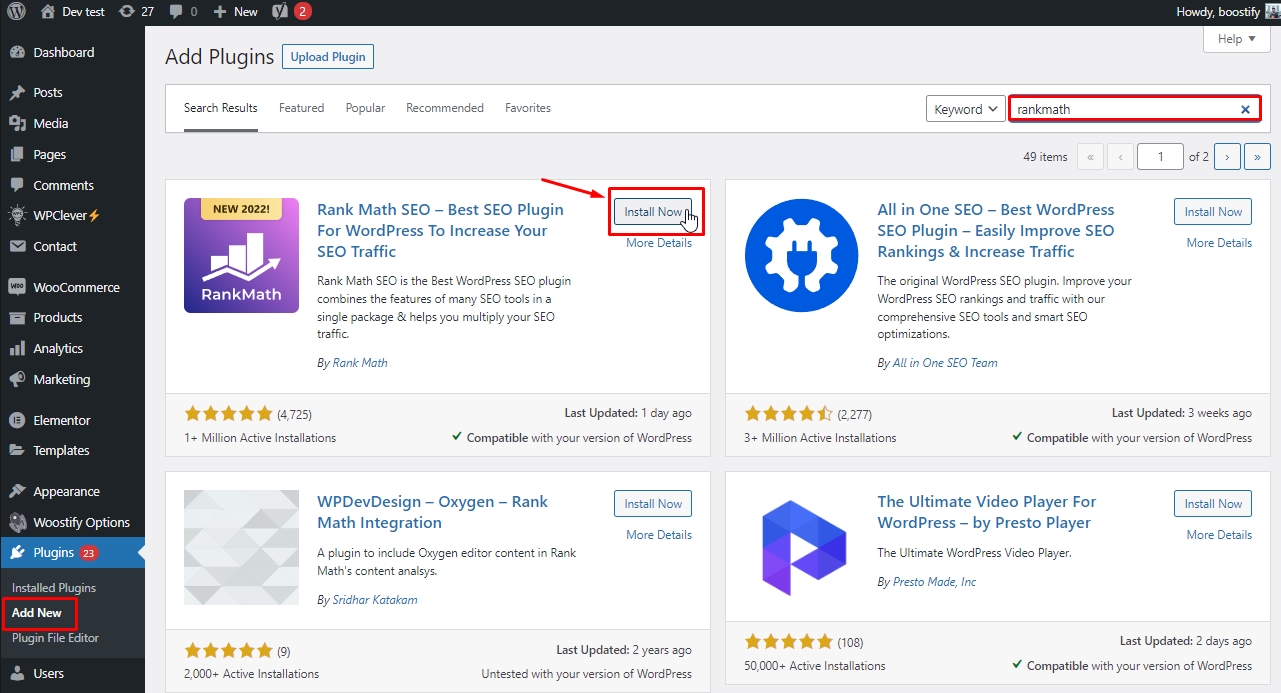Install the Rank Math SEO plugin
This screenshot has height=693, width=1281.
coord(653,212)
